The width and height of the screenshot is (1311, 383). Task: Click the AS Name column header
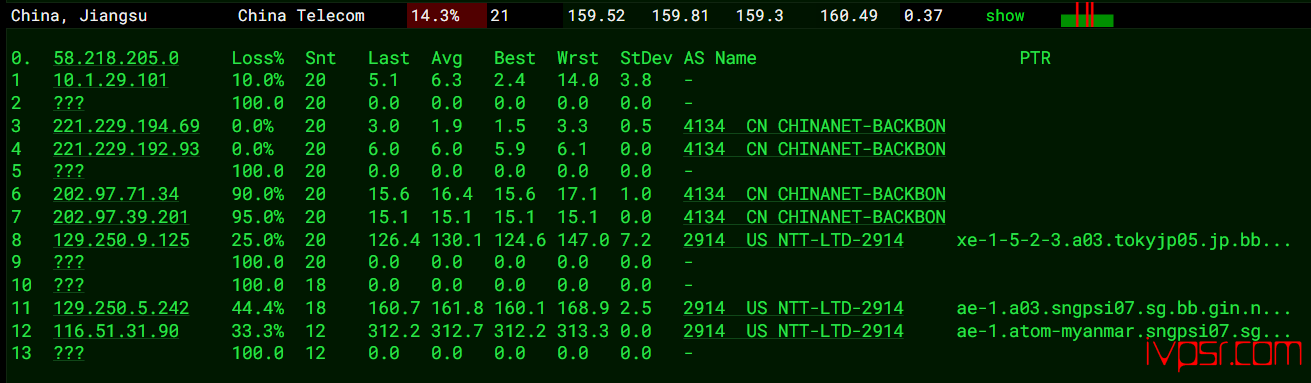720,59
